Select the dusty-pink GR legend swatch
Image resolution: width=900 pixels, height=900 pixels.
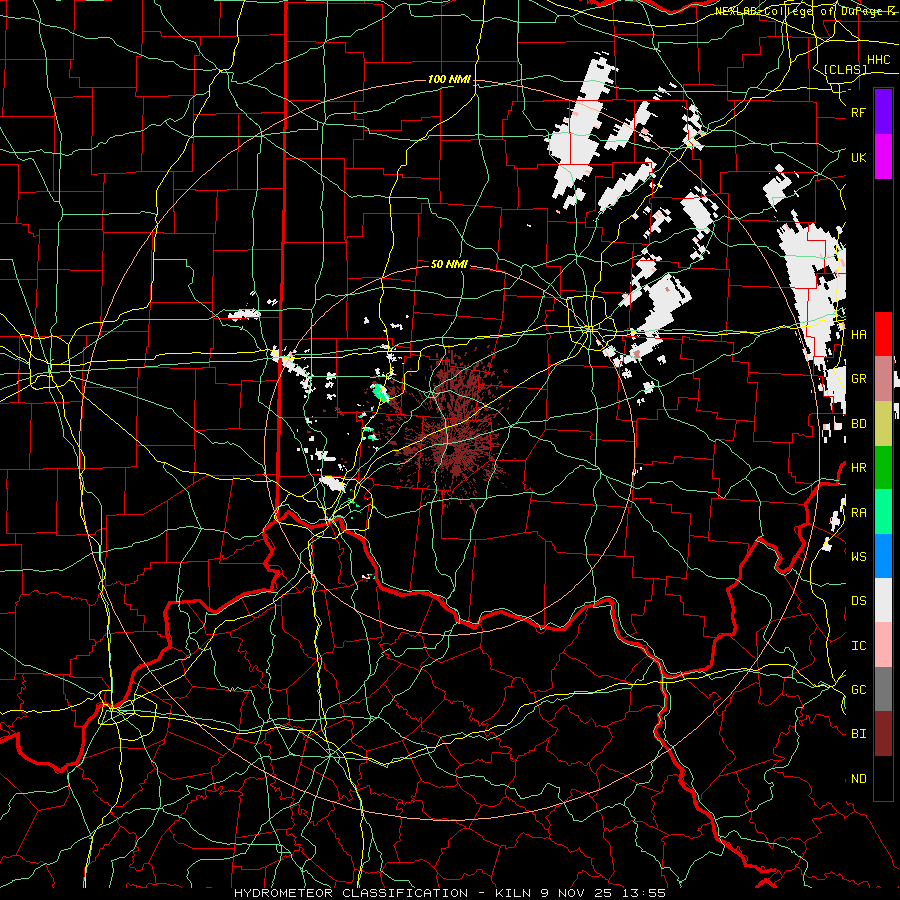click(x=883, y=379)
